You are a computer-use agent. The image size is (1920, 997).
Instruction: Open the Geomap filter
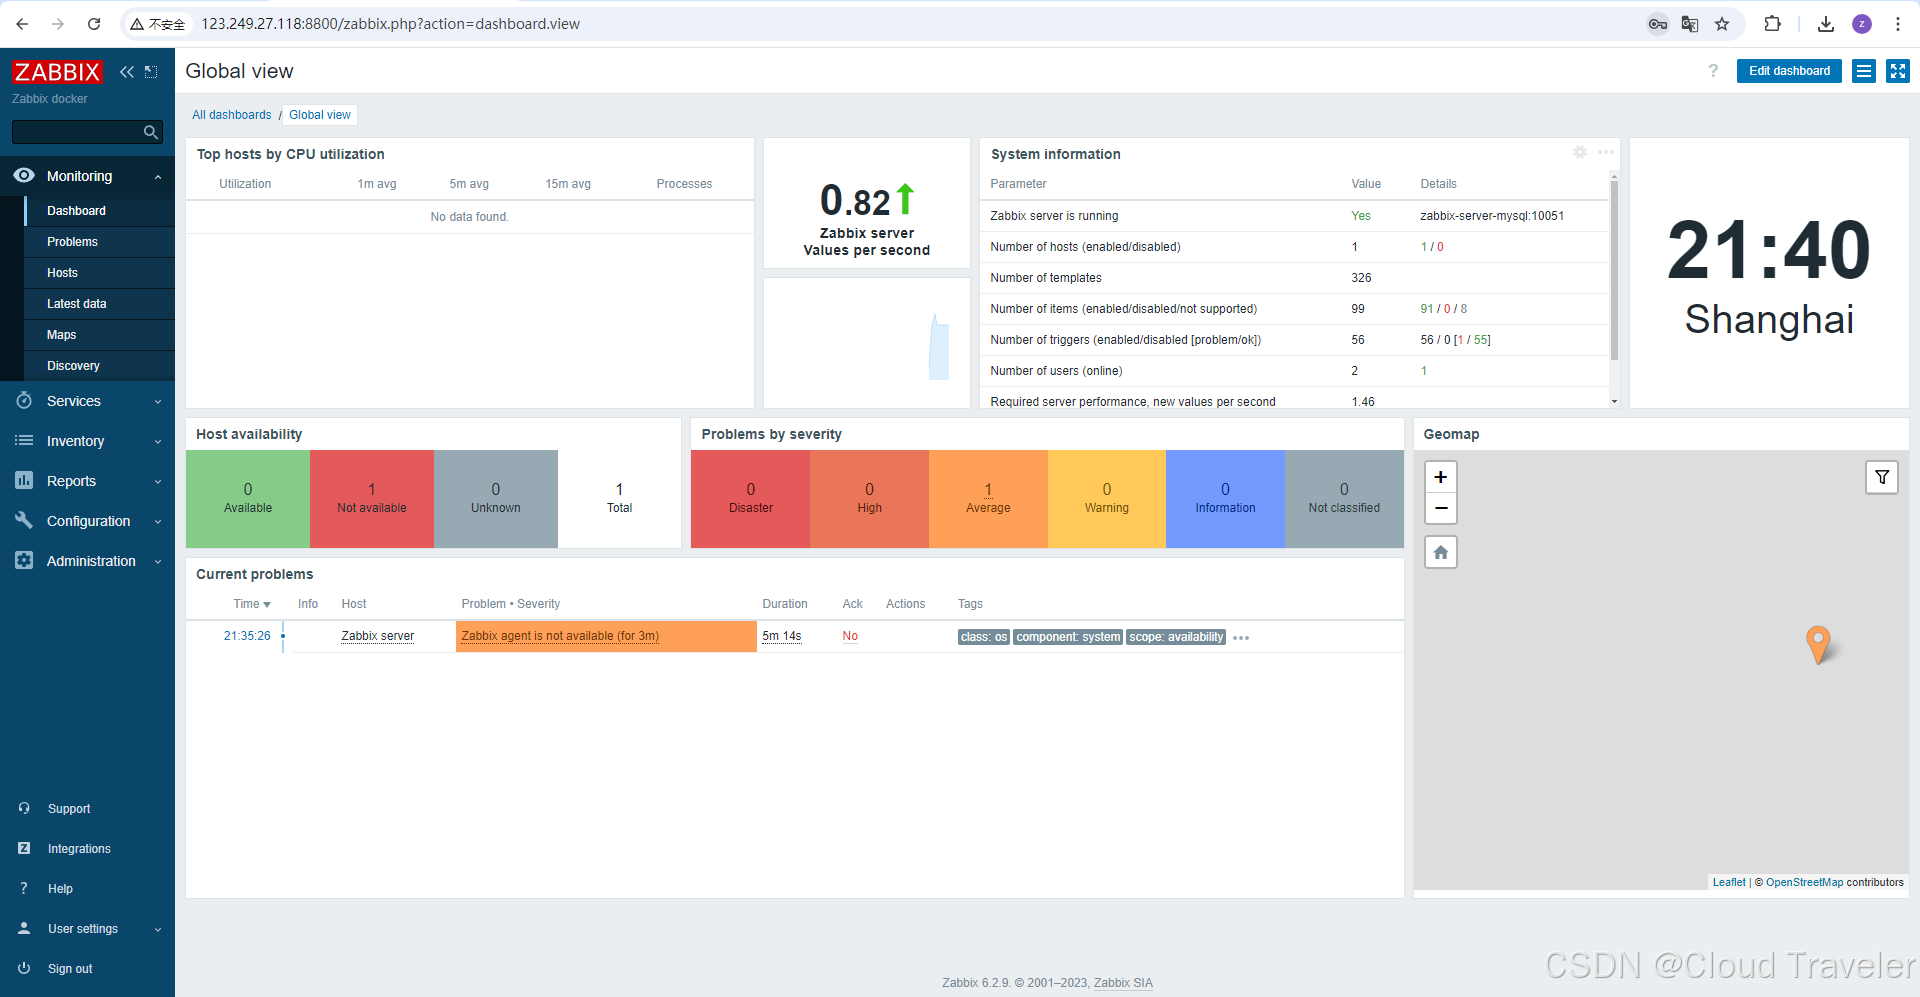pos(1882,477)
